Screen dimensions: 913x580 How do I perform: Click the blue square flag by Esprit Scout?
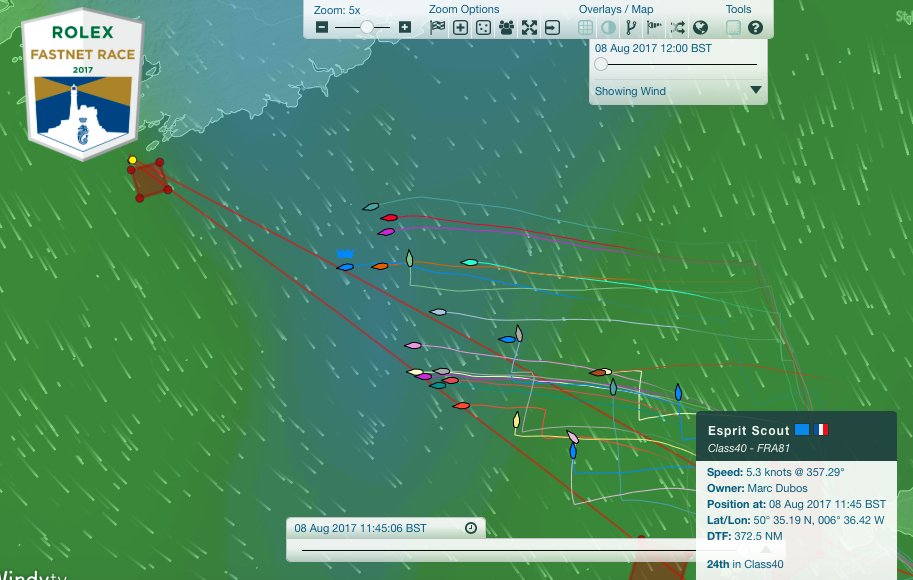[802, 430]
